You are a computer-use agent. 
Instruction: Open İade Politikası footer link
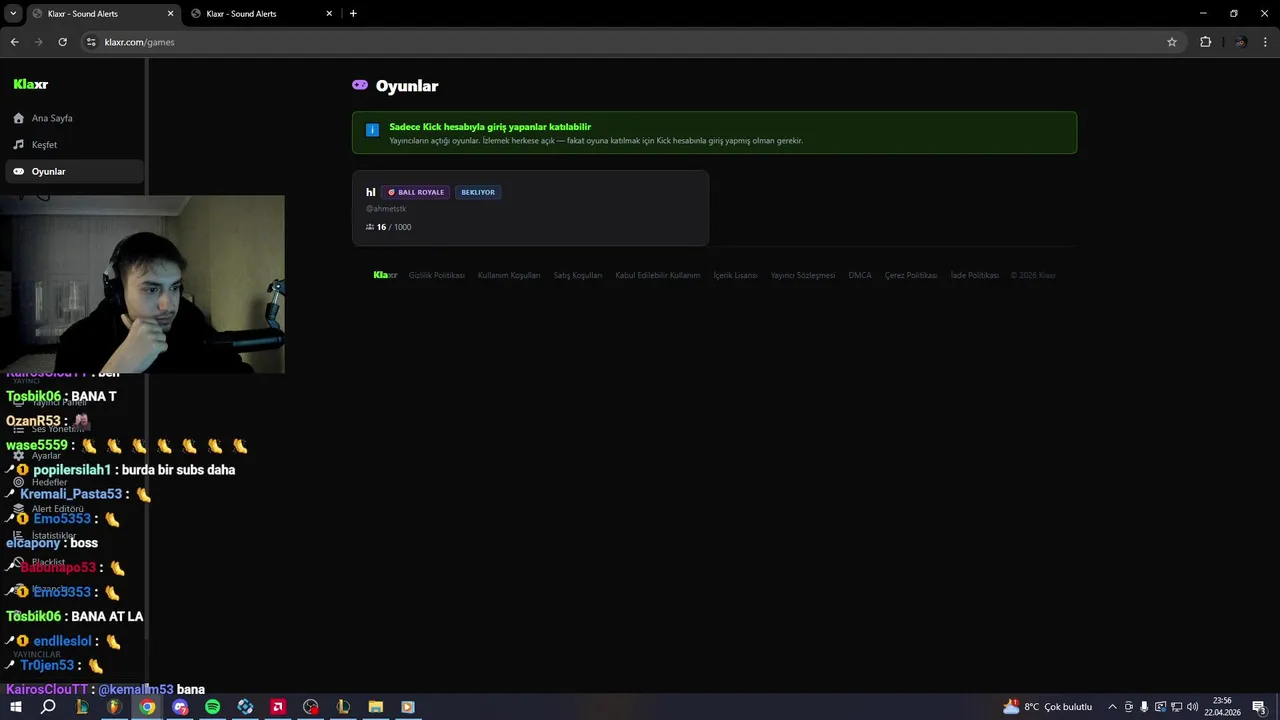[974, 275]
